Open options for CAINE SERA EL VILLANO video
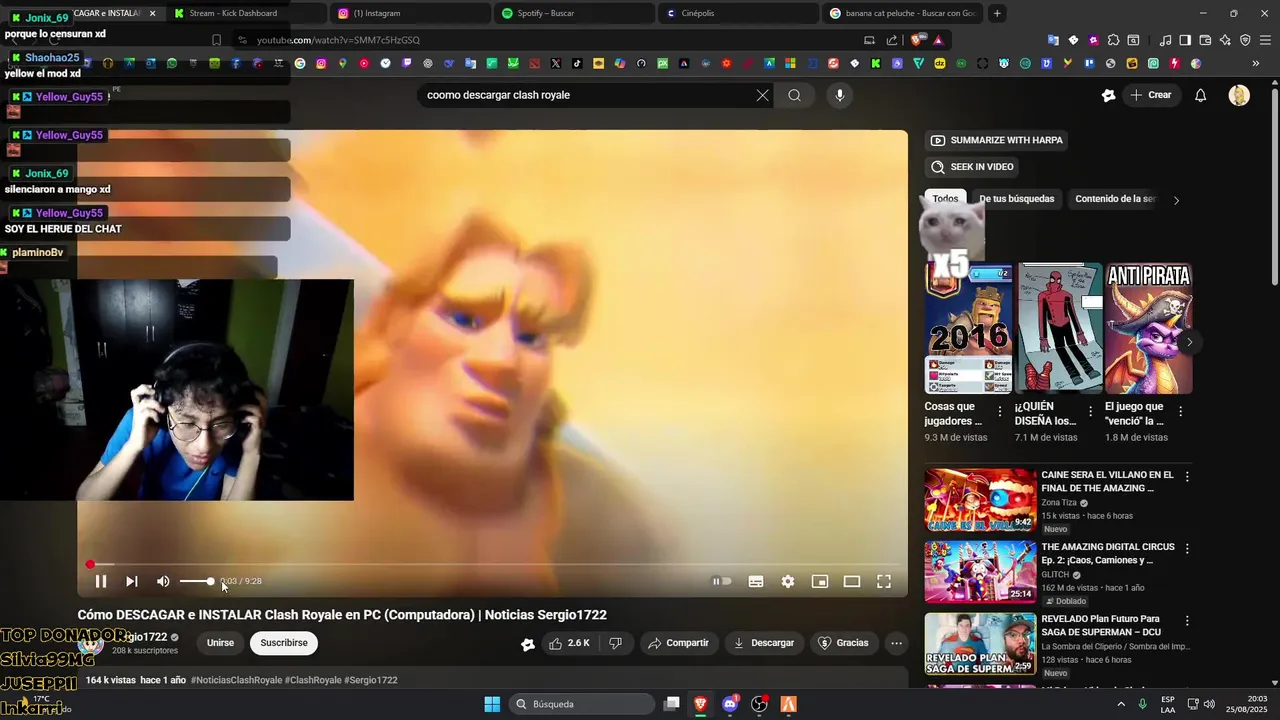Viewport: 1280px width, 720px height. (1187, 477)
